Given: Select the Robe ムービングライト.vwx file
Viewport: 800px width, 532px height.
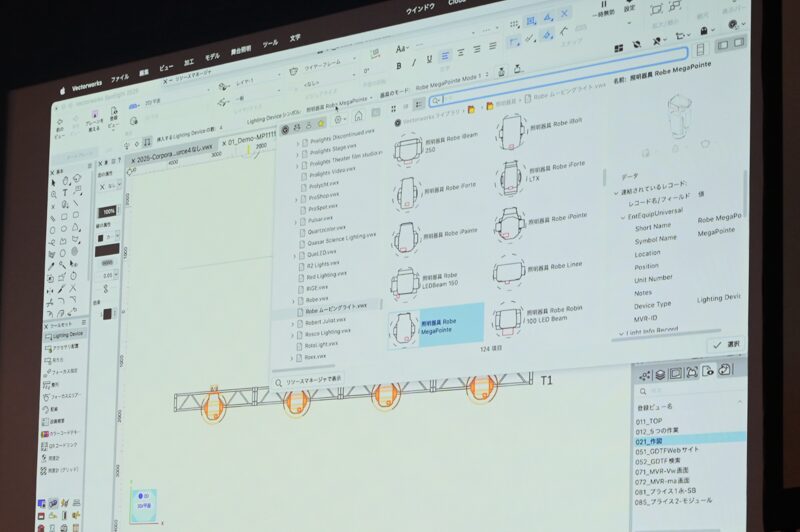Looking at the screenshot, I should 336,310.
